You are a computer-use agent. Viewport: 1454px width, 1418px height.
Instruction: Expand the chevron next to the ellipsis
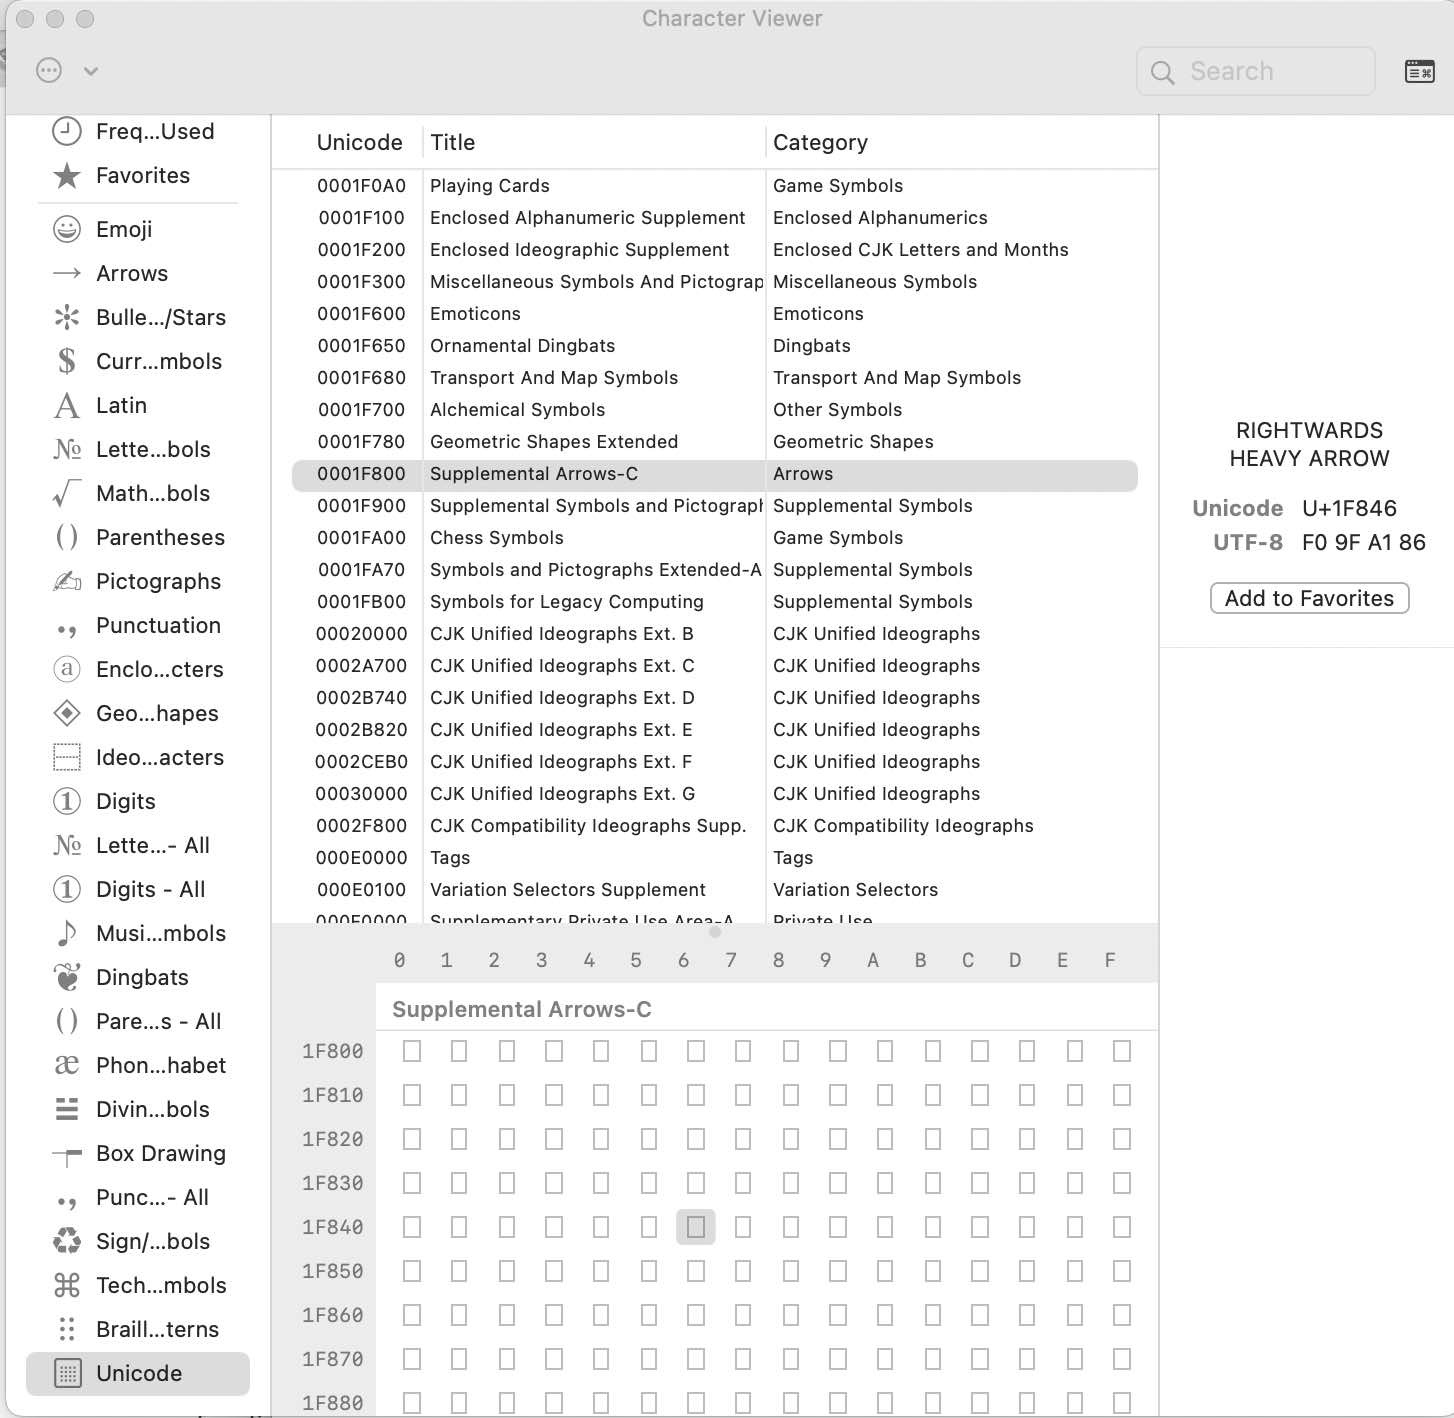[91, 71]
